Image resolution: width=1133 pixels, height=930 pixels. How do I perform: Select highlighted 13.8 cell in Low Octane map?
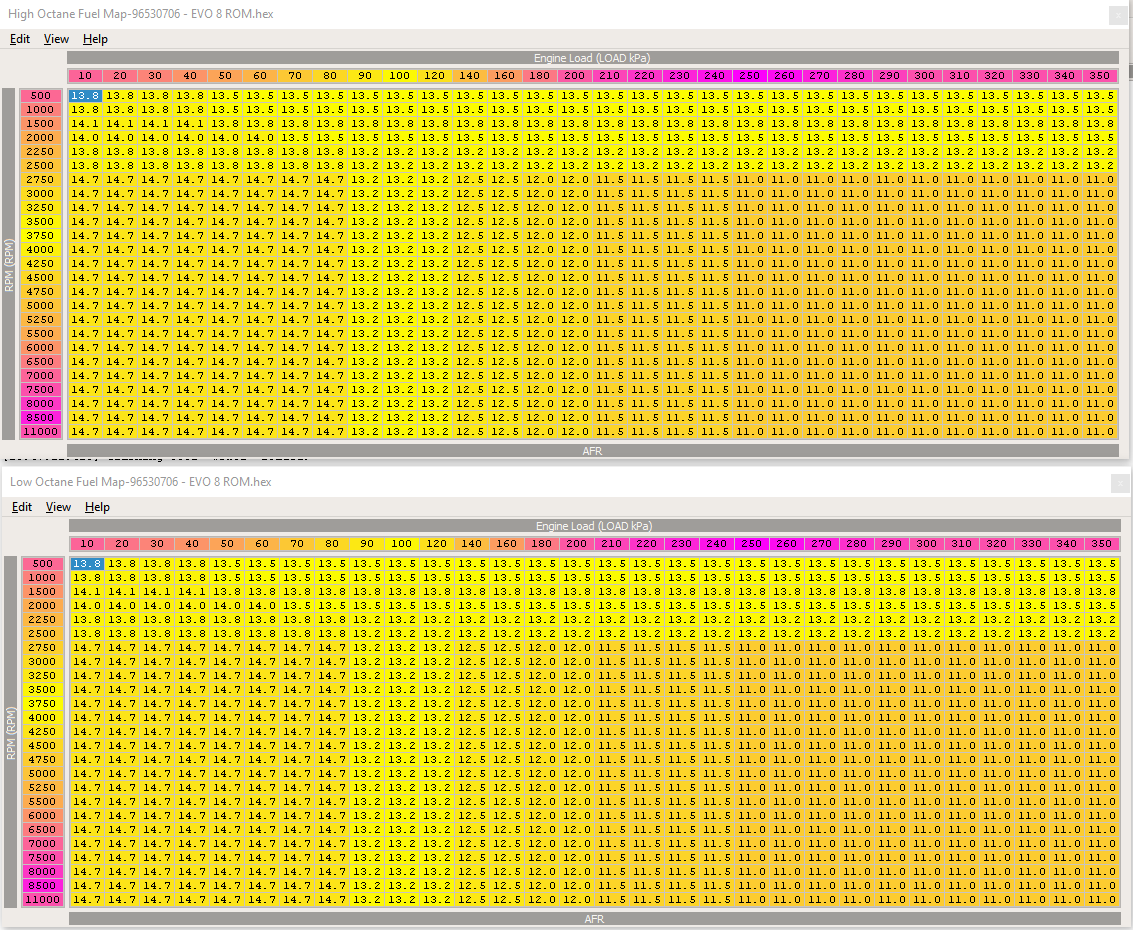(87, 563)
